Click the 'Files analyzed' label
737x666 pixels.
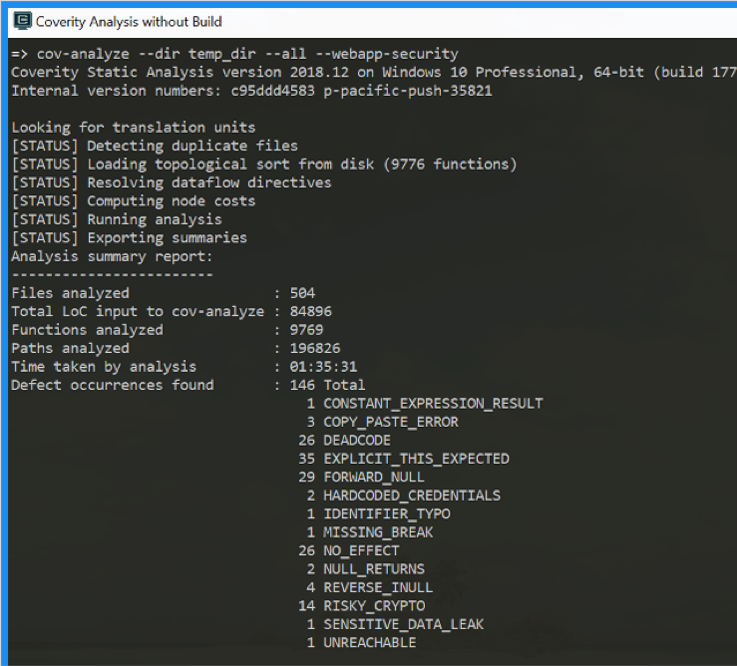[x=70, y=293]
